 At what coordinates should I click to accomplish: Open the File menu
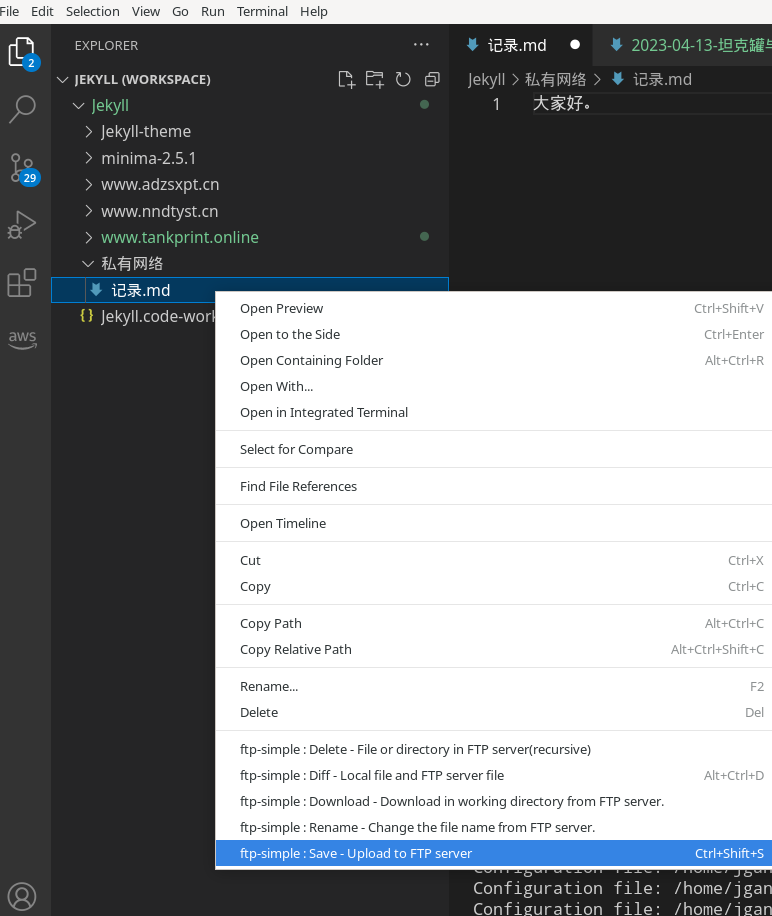9,12
